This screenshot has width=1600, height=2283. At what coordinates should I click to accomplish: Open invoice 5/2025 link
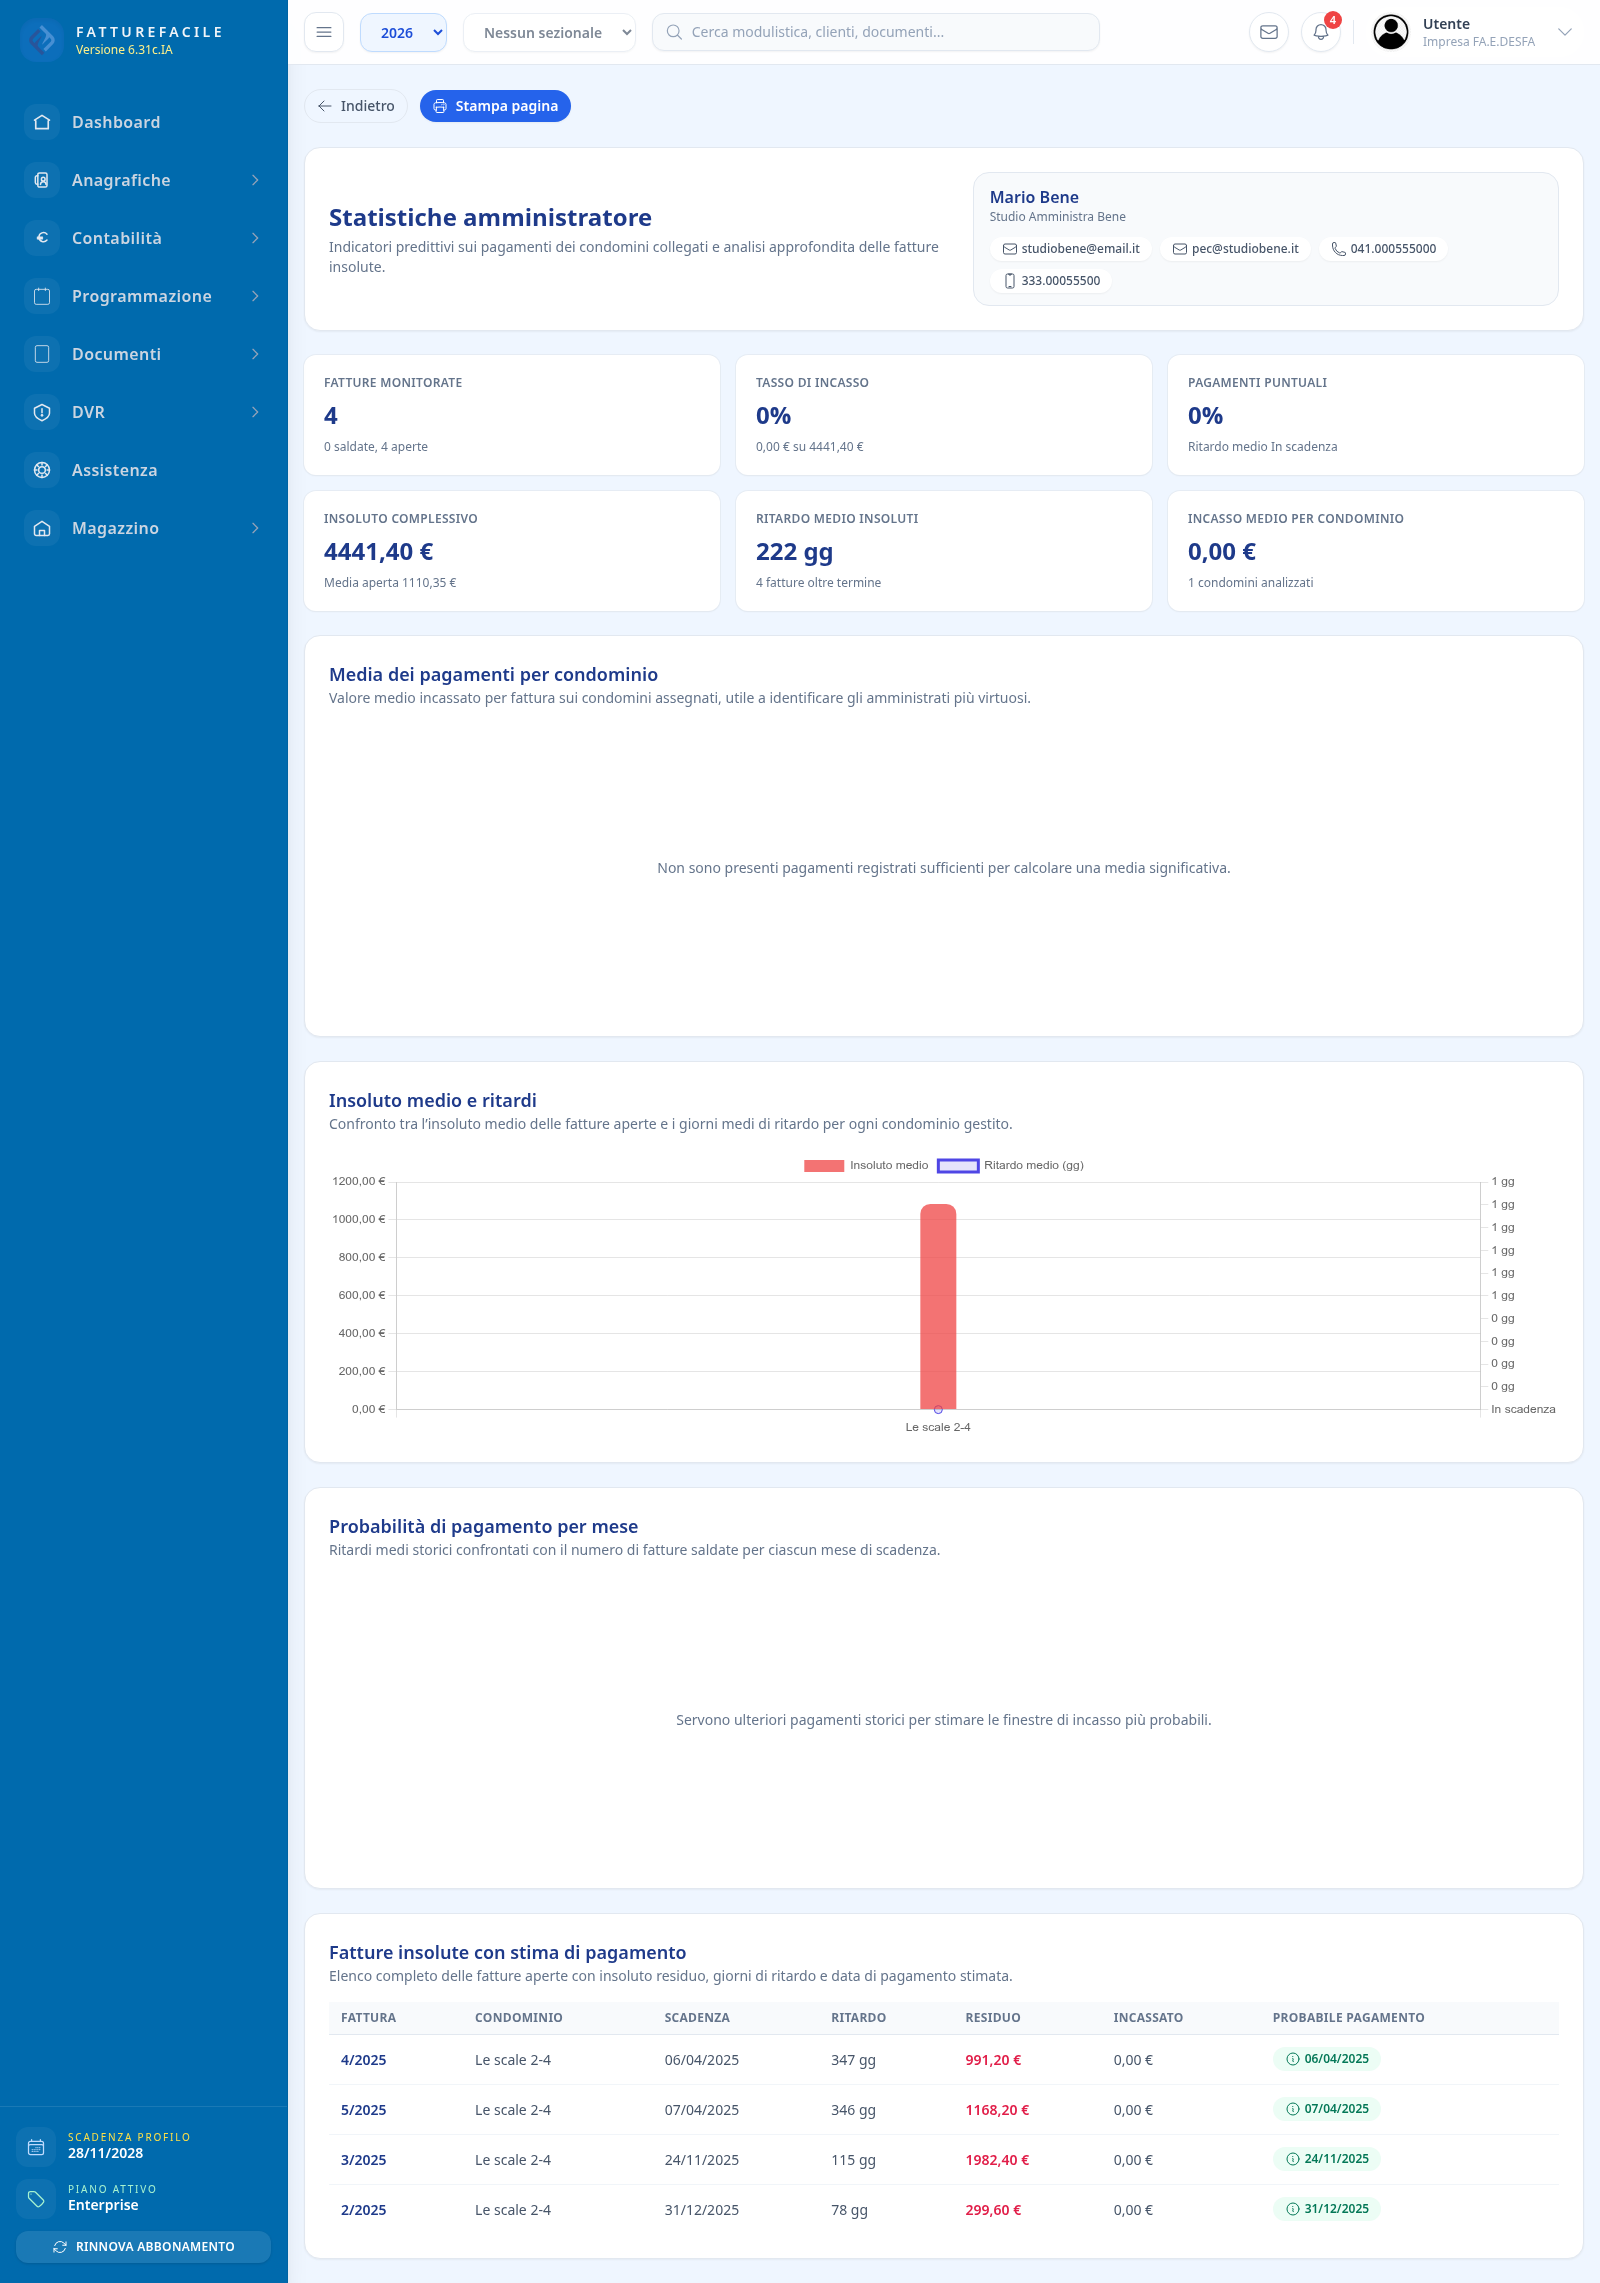coord(363,2110)
